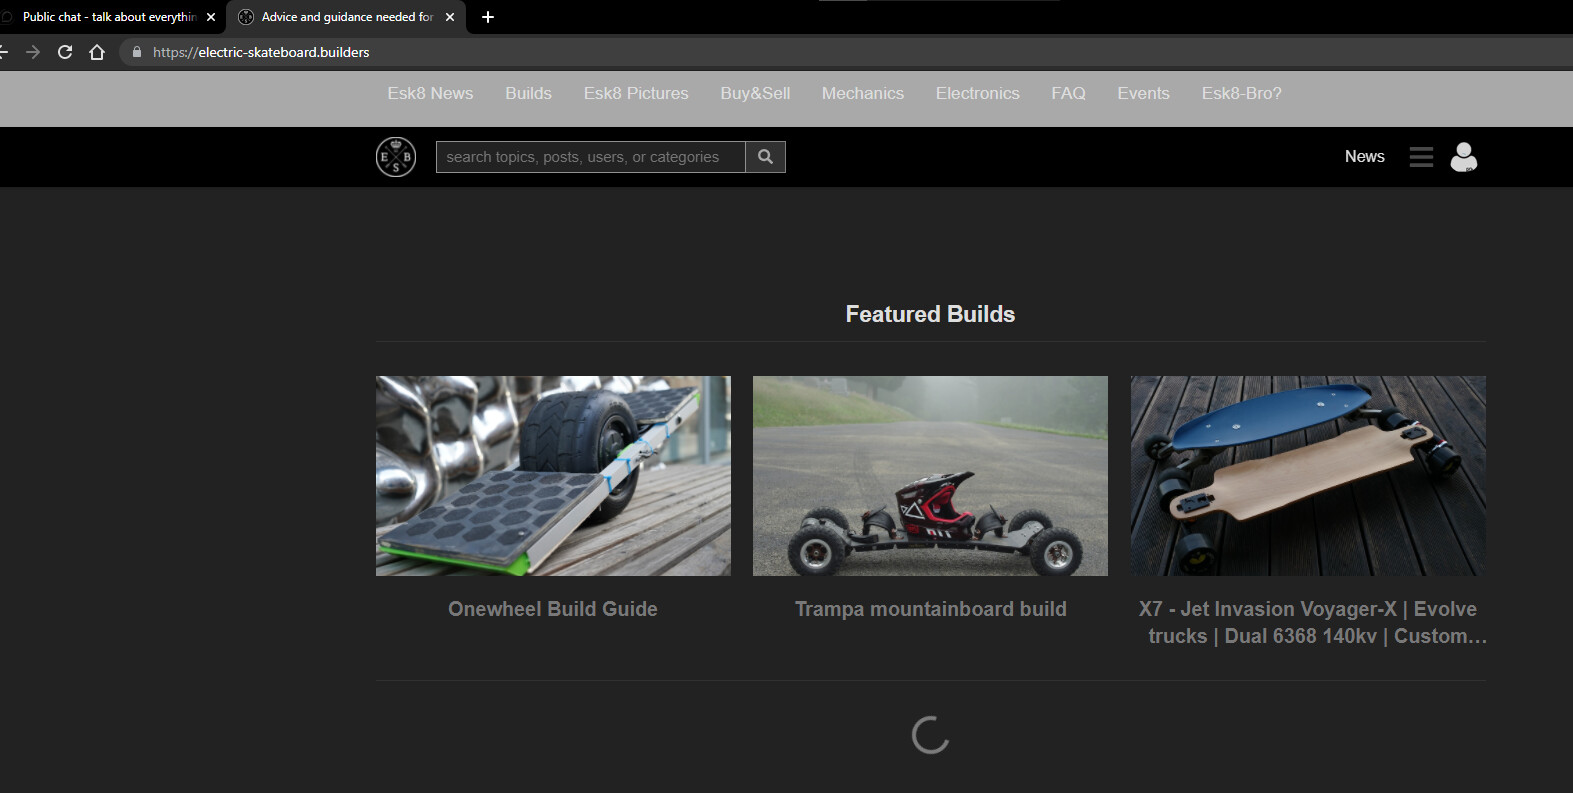Viewport: 1573px width, 793px height.
Task: Go to browser home page icon
Action: [97, 52]
